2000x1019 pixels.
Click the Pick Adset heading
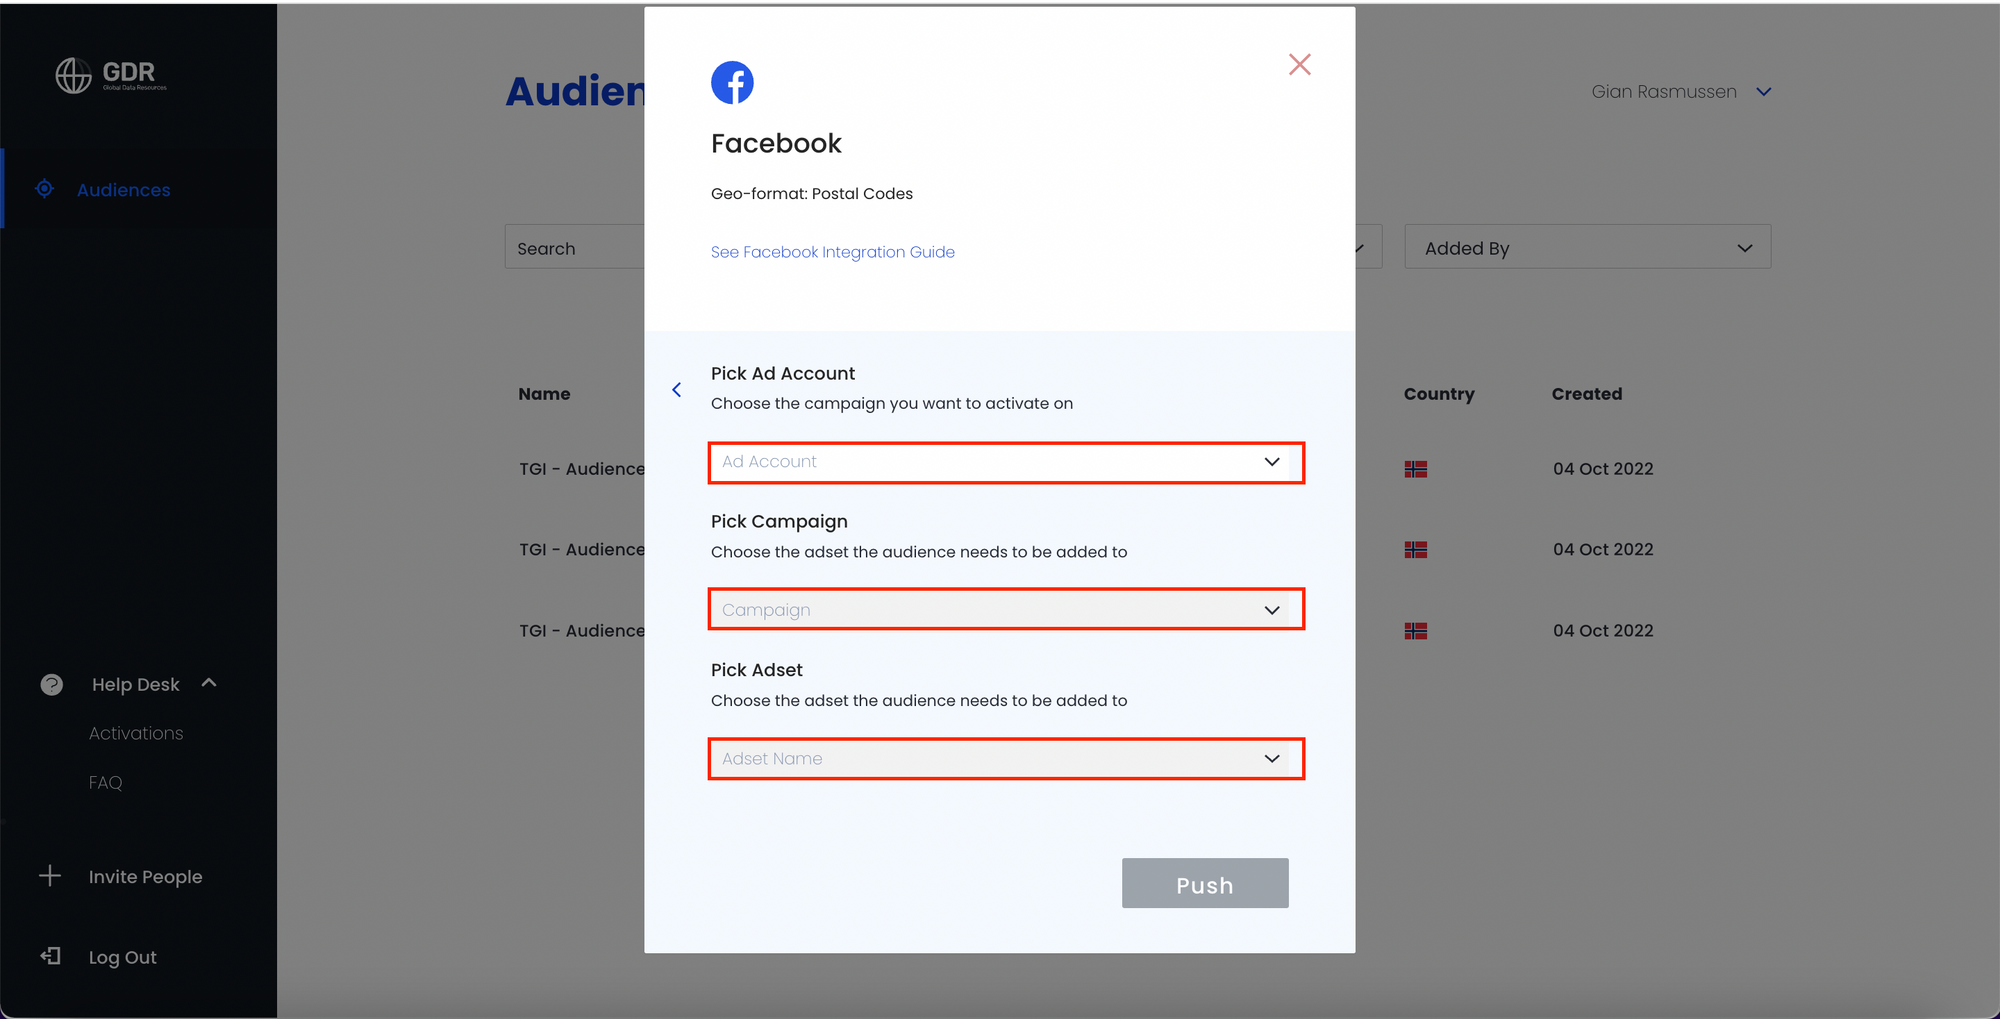(757, 670)
